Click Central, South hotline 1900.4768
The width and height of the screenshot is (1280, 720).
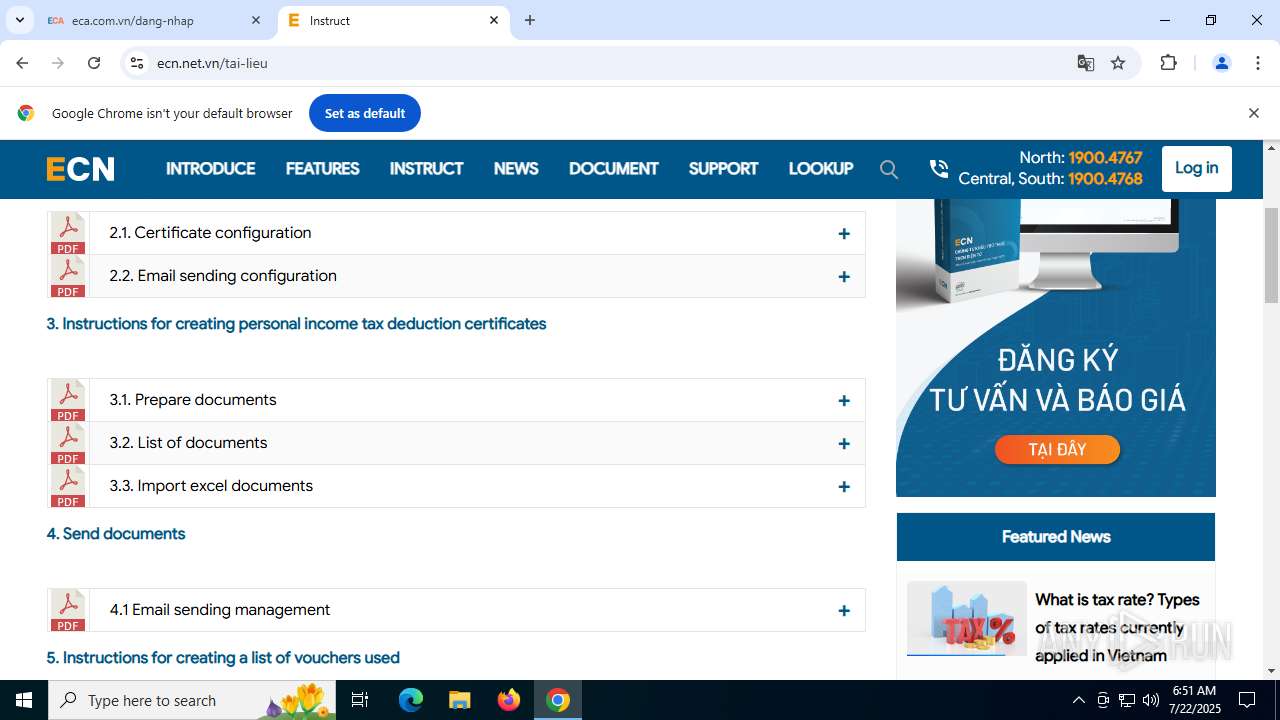(1105, 179)
